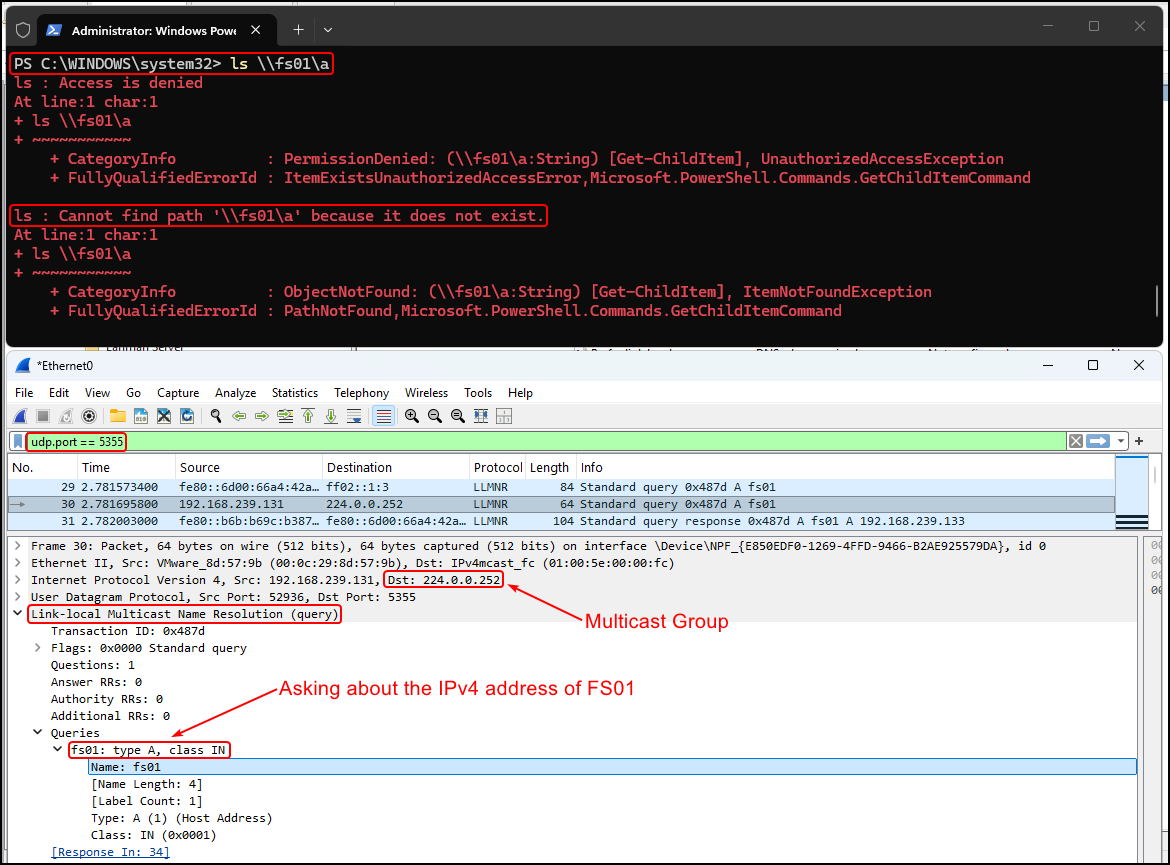The image size is (1170, 865).
Task: Click the Stop capturing packets square icon
Action: click(43, 416)
